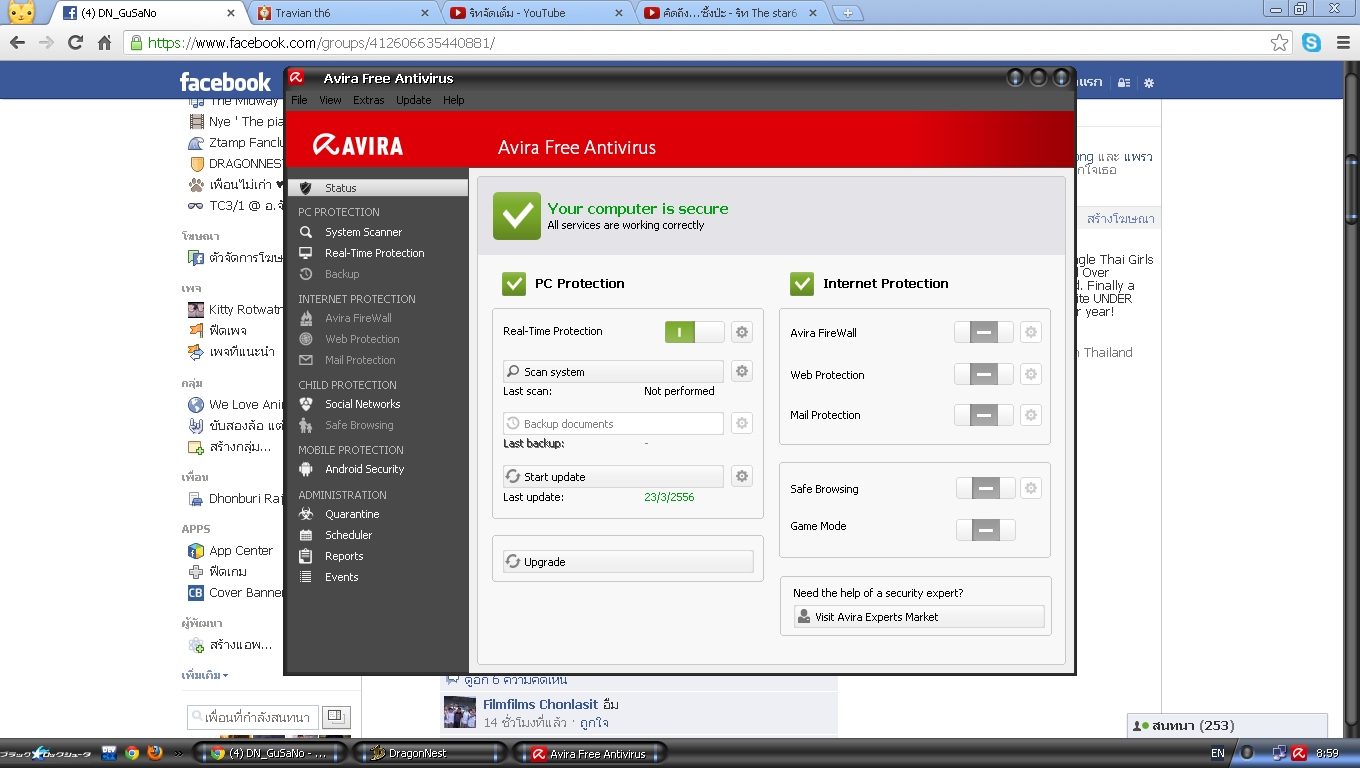Expand hidden quick launch icons chevron
Viewport: 1360px width, 768px height.
[178, 753]
